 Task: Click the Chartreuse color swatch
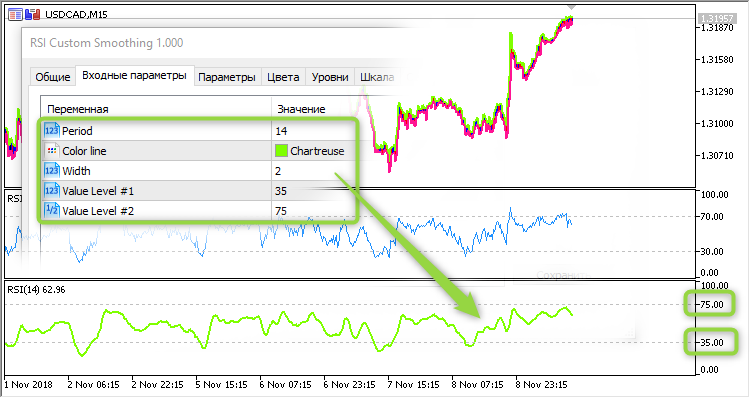[x=281, y=151]
